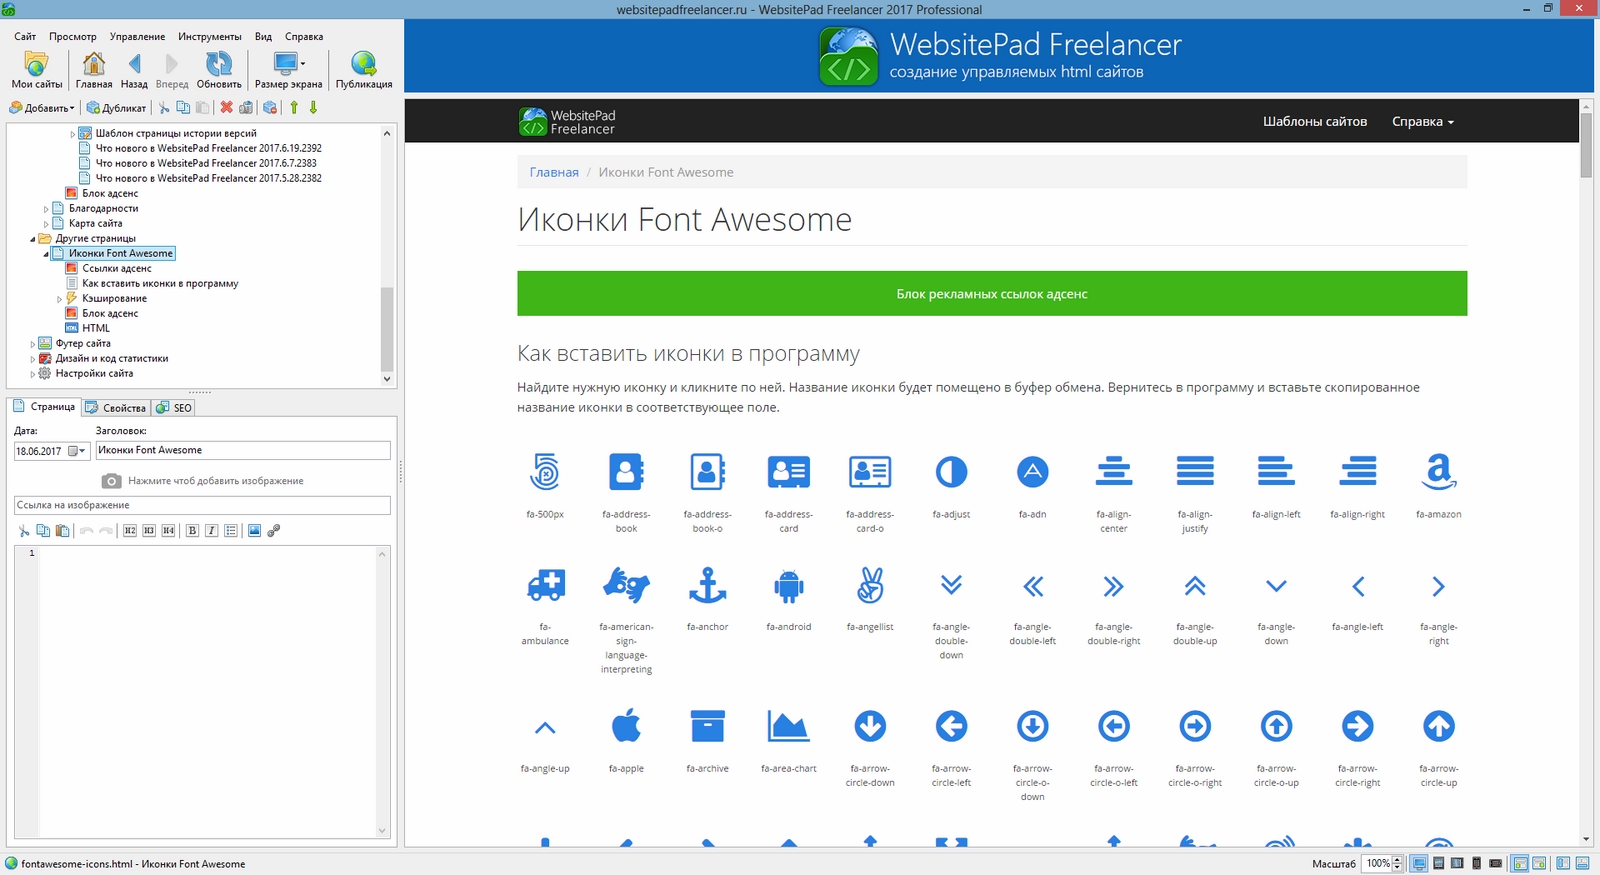This screenshot has width=1600, height=875.
Task: Open the Справка menu in the menu bar
Action: 304,36
